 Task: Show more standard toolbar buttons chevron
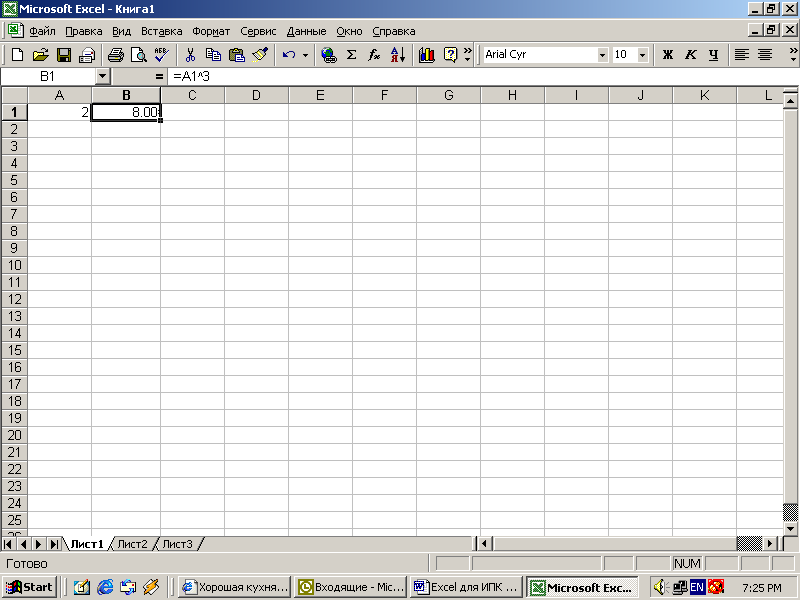[467, 55]
